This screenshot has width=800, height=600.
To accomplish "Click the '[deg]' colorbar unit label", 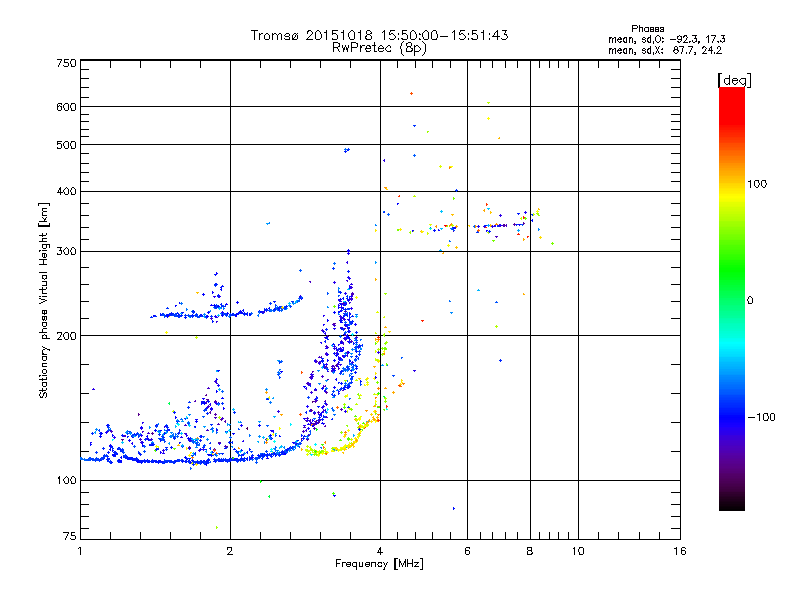I will tap(734, 80).
